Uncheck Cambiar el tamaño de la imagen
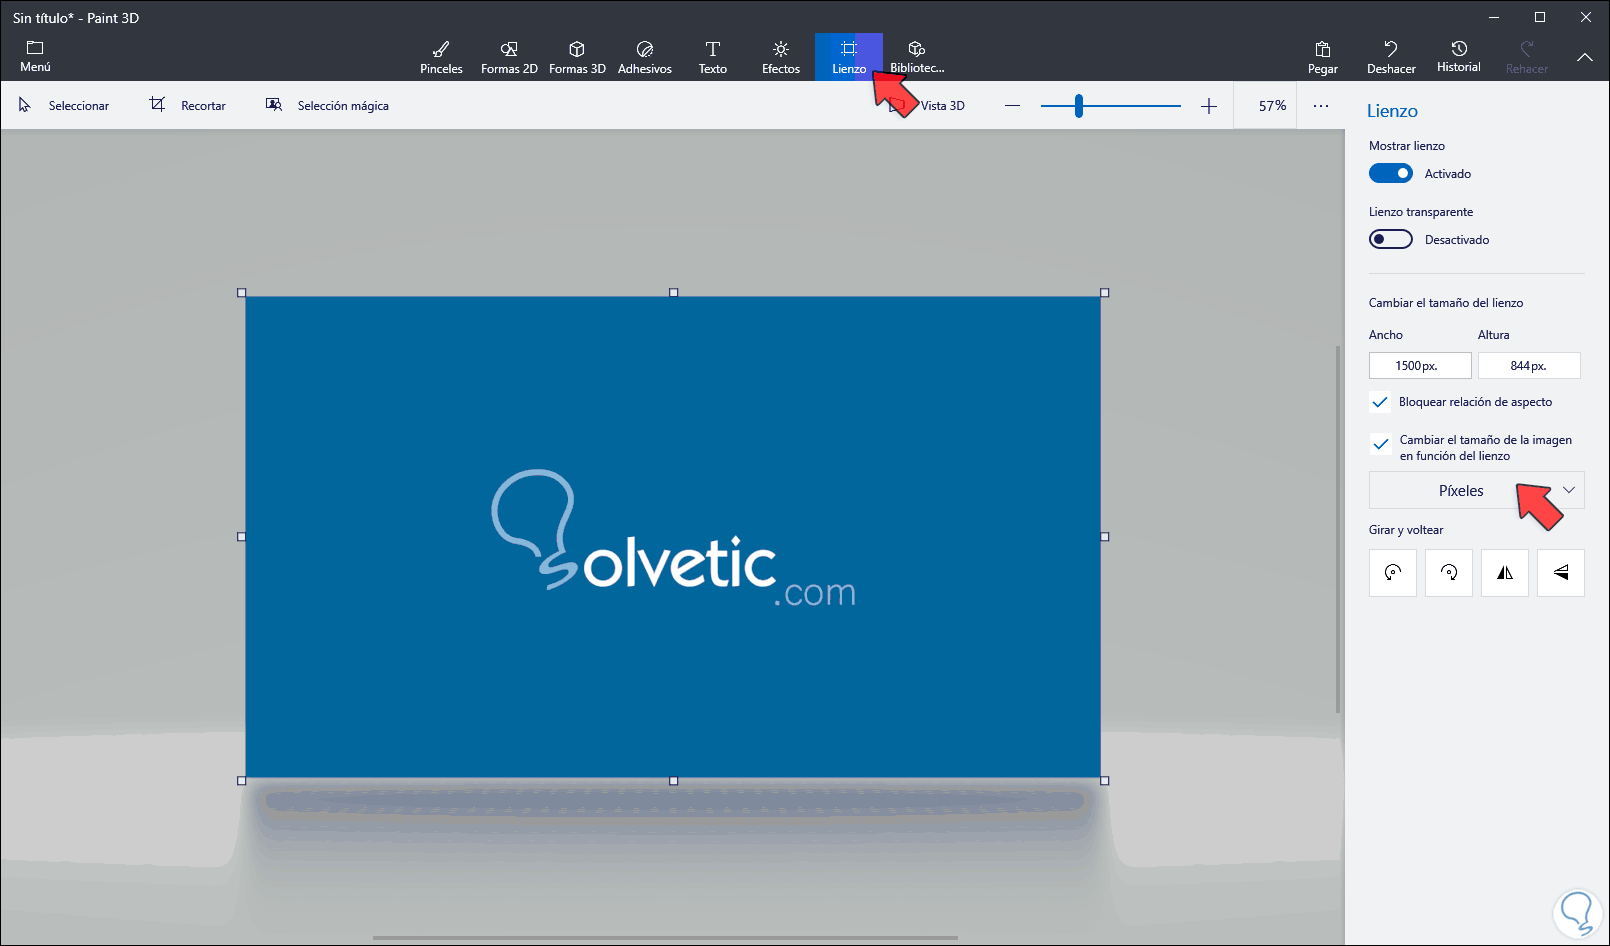The width and height of the screenshot is (1610, 946). pos(1381,444)
